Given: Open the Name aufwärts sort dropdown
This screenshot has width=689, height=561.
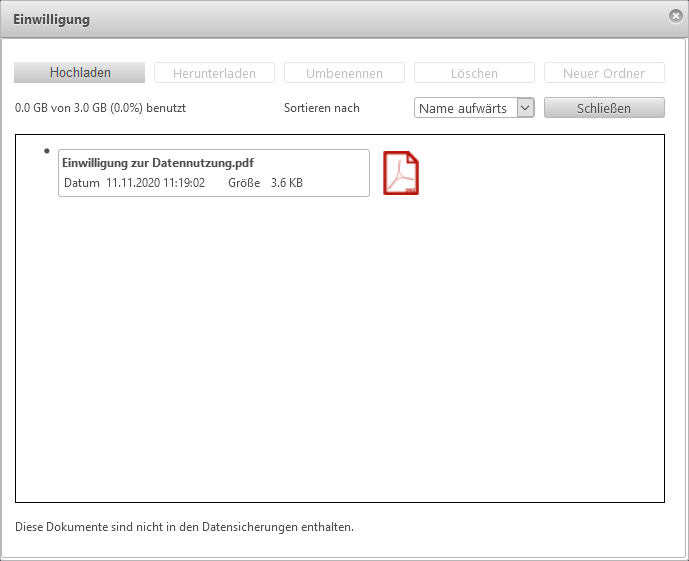Looking at the screenshot, I should 474,108.
